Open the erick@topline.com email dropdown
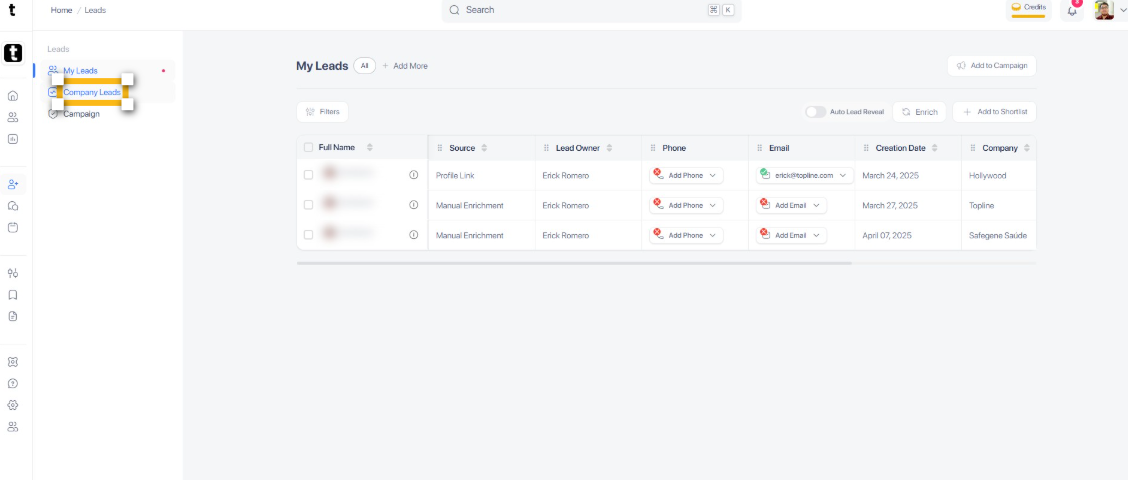 coord(805,175)
